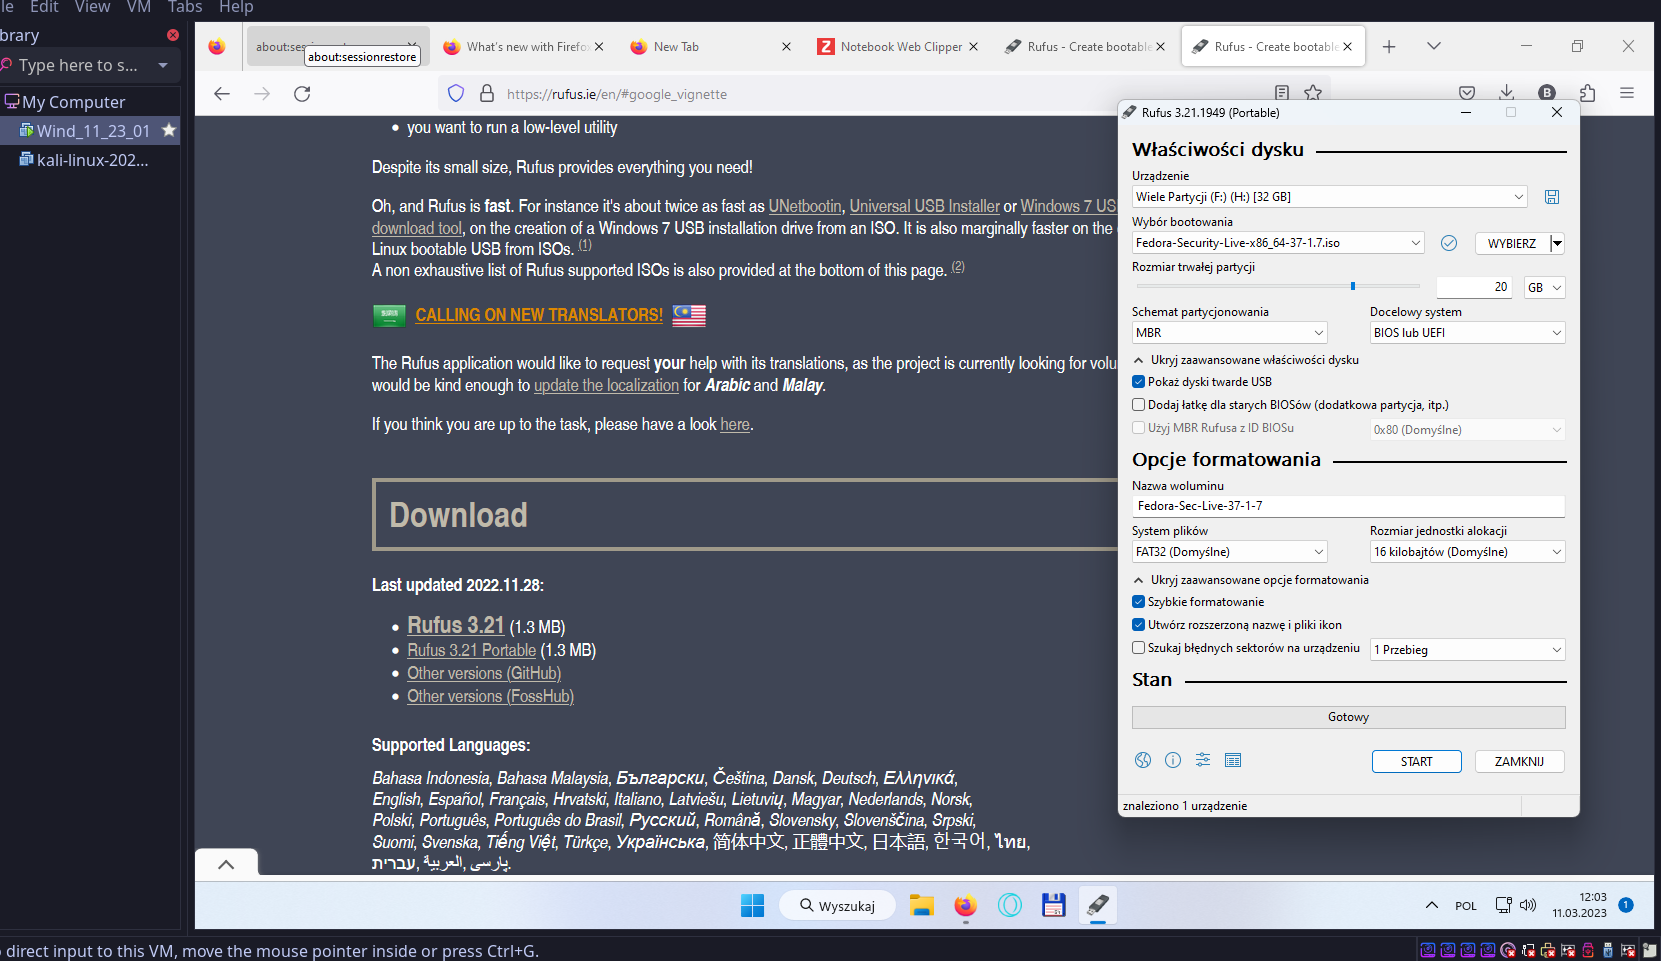Open VM menu in menu bar

click(139, 7)
